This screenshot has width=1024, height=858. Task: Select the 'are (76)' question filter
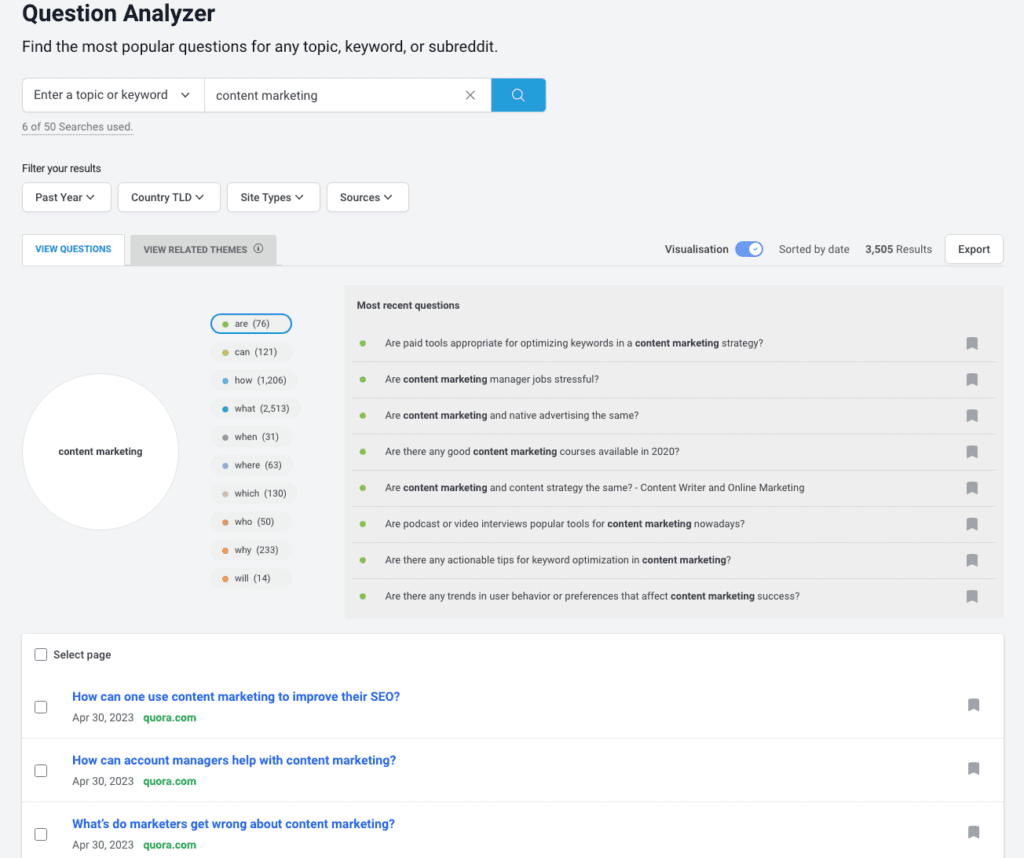(251, 324)
